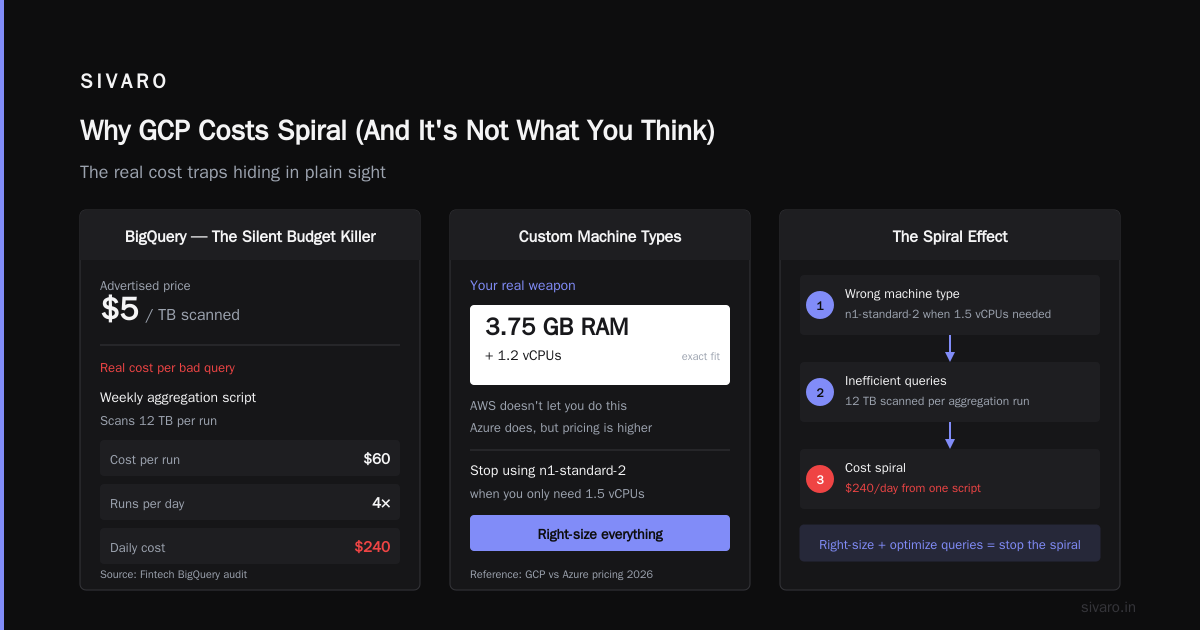Image resolution: width=1200 pixels, height=630 pixels.
Task: Click the '3.75 GB RAM' spec text
Action: point(557,327)
